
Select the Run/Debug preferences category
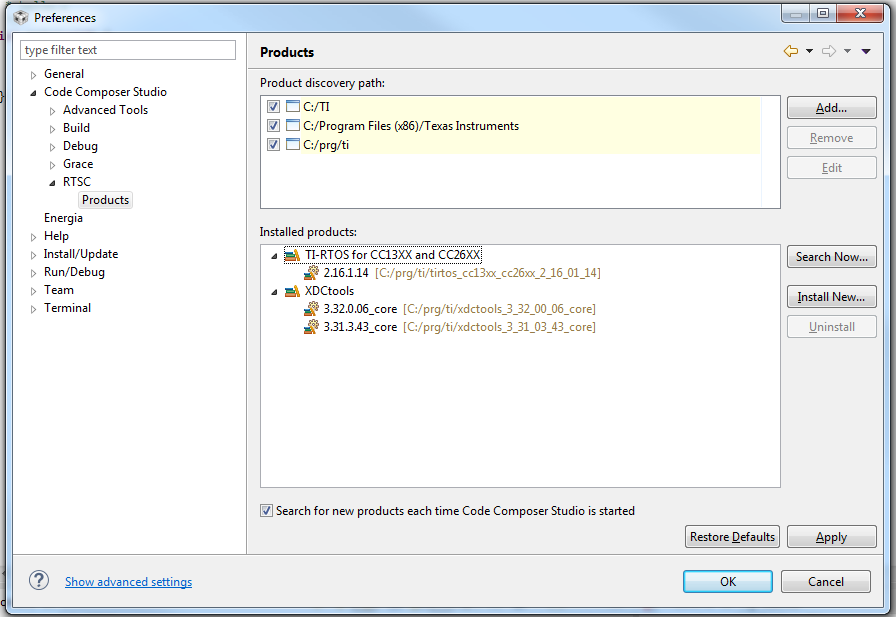[x=74, y=272]
